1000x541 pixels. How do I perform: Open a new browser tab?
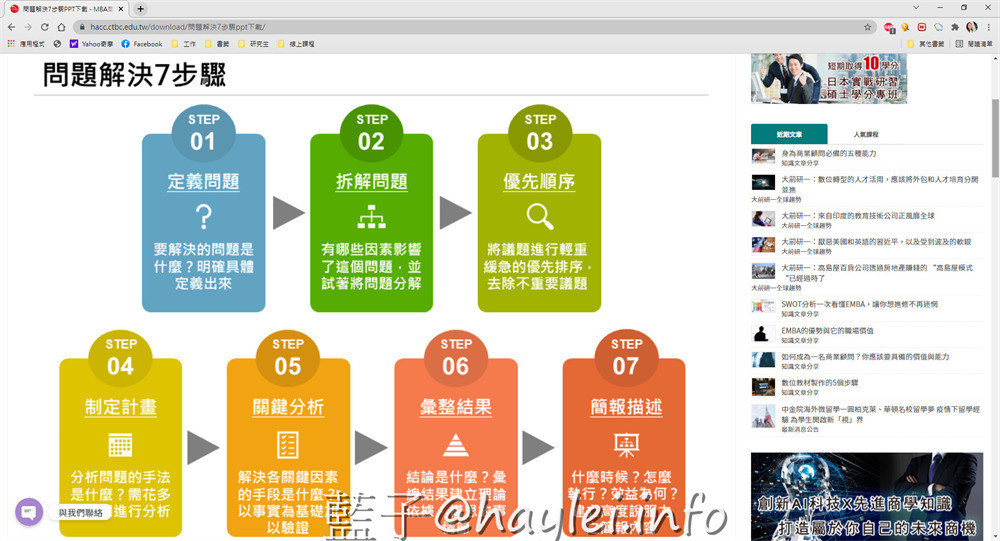pos(140,8)
